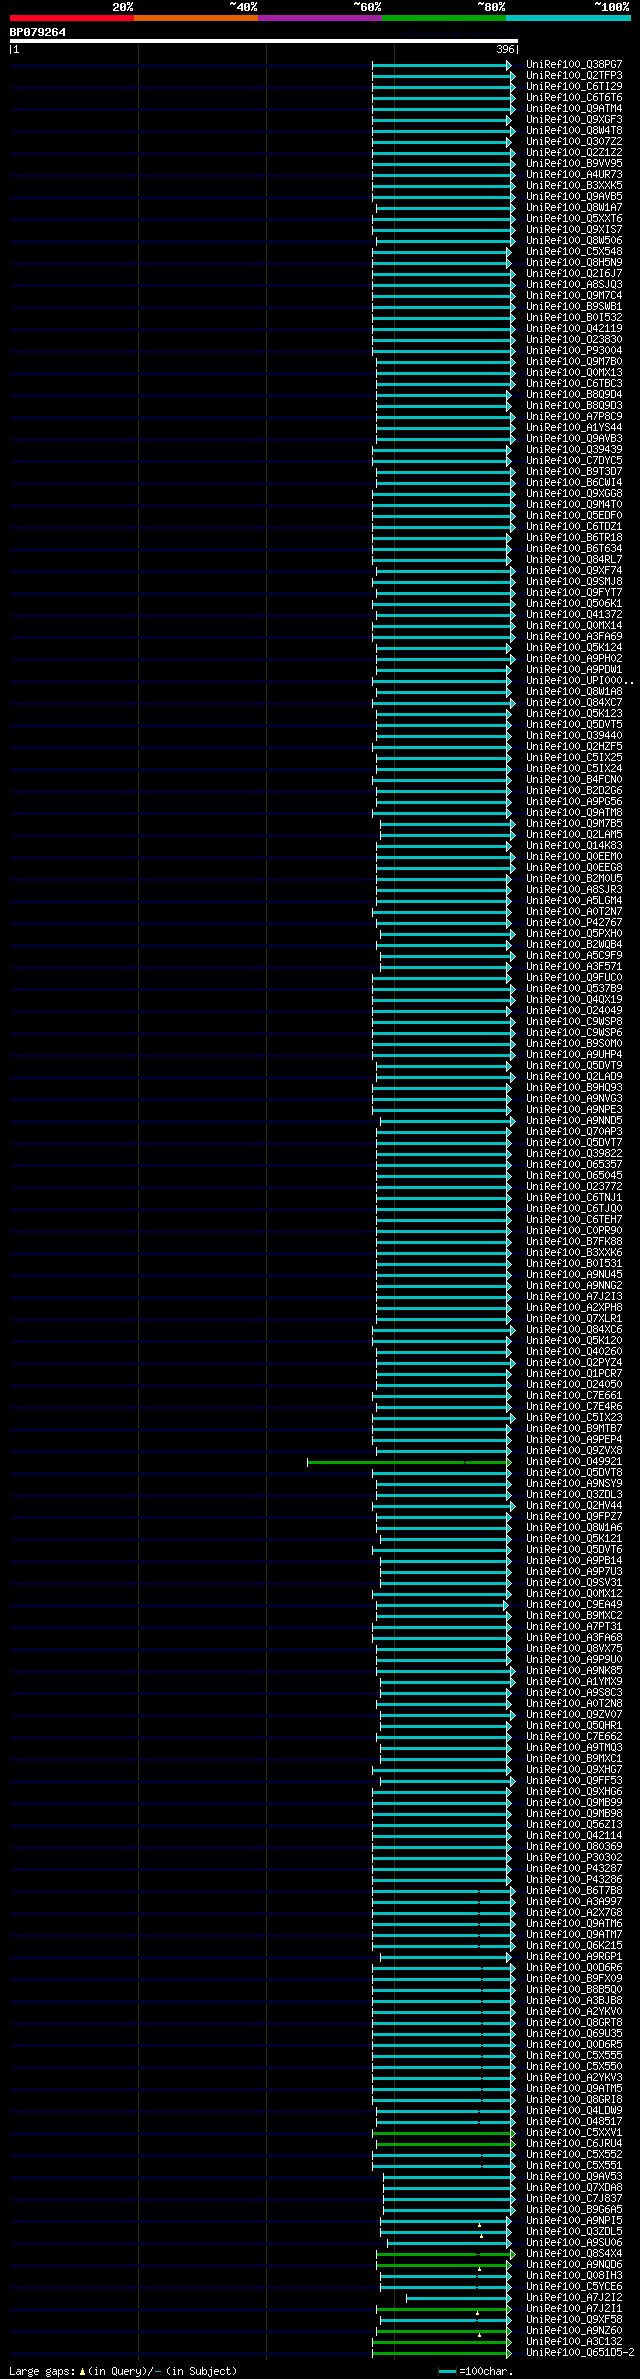Select hit UniRef100_P43287
Screen dimensions: 640x2379
[x=574, y=1869]
